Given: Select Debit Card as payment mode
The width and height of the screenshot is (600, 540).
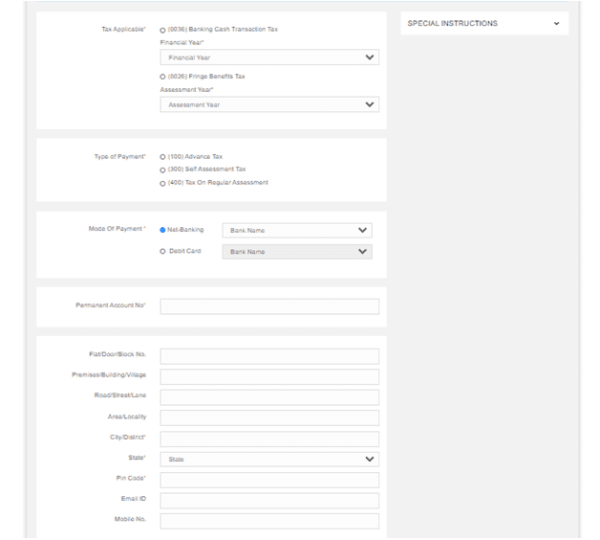Looking at the screenshot, I should pyautogui.click(x=163, y=251).
